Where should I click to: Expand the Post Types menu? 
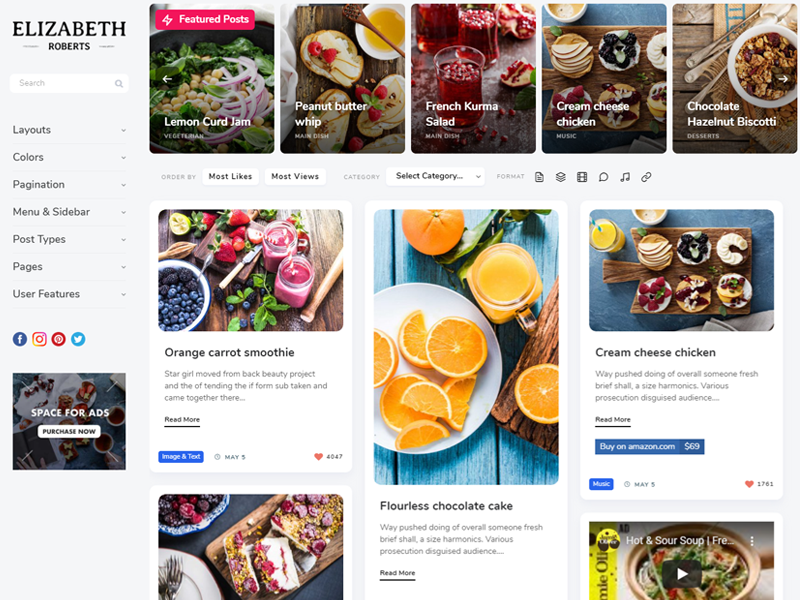tap(69, 239)
